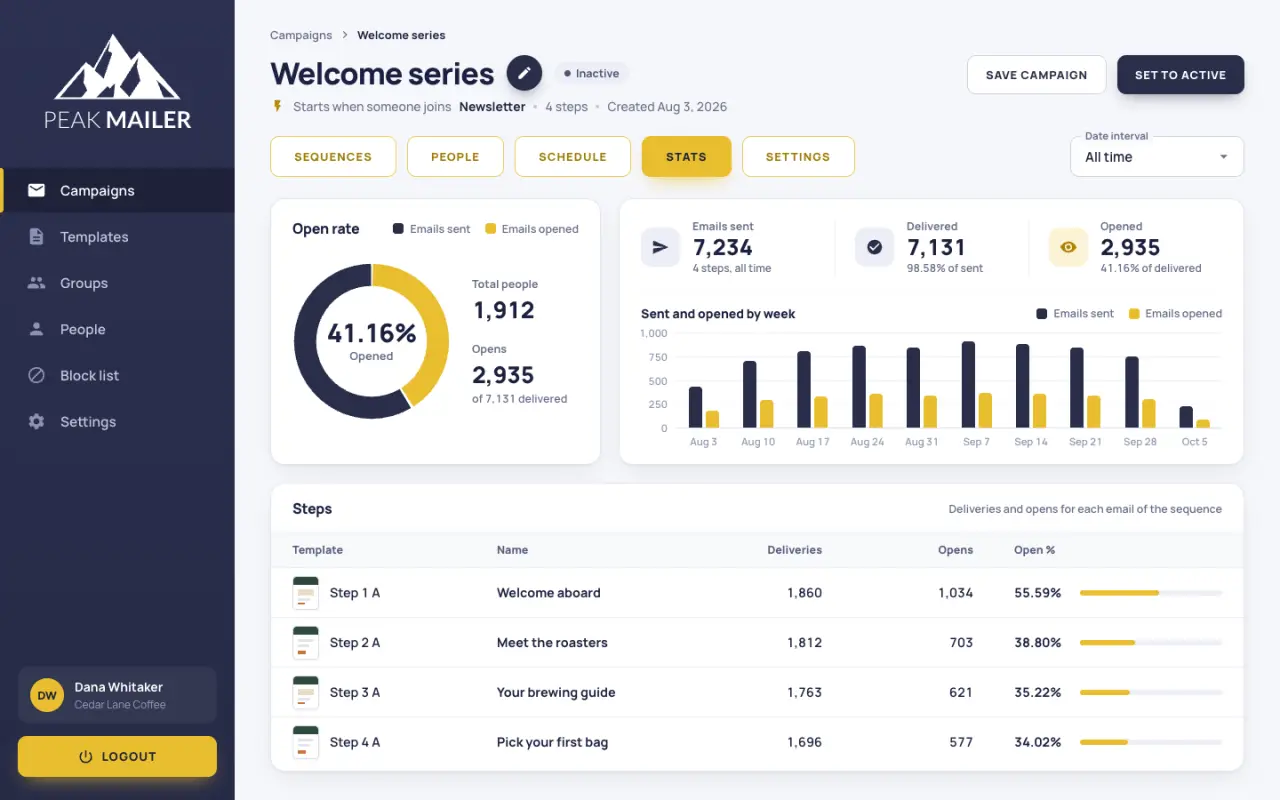Viewport: 1280px width, 800px height.
Task: Open Templates in the sidebar
Action: pos(117,237)
